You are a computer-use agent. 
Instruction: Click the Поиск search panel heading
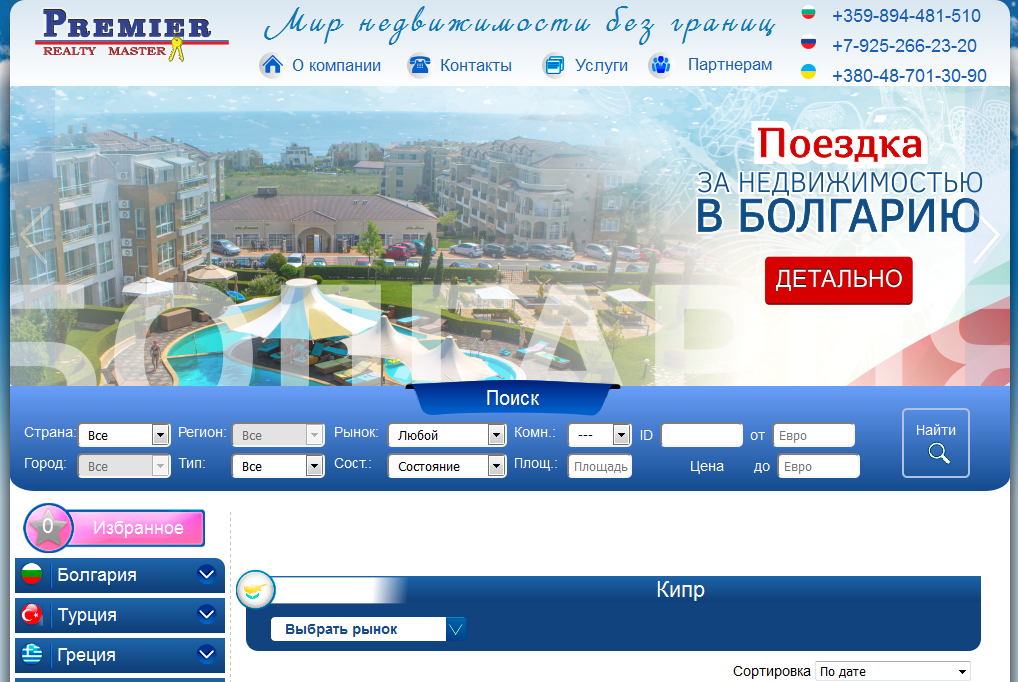(x=512, y=398)
